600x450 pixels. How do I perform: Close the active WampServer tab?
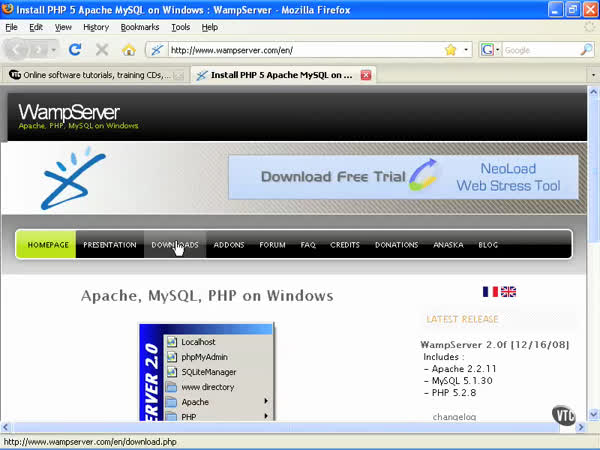(366, 75)
